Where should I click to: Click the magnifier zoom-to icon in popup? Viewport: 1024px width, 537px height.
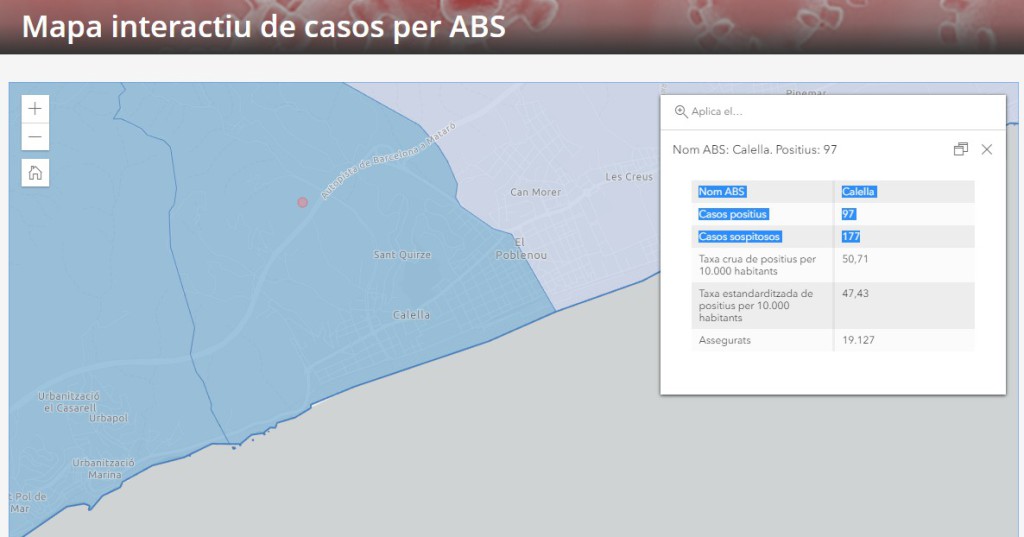click(x=681, y=112)
